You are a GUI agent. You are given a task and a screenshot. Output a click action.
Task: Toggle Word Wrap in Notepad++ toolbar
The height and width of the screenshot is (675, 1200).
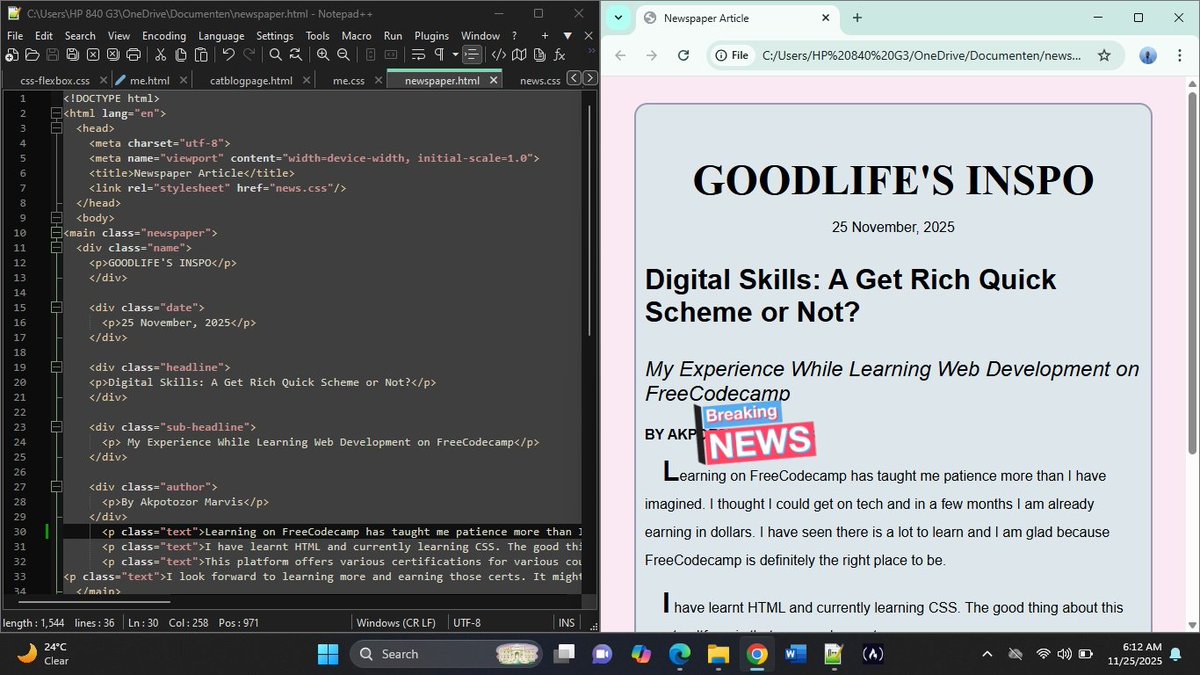click(417, 55)
